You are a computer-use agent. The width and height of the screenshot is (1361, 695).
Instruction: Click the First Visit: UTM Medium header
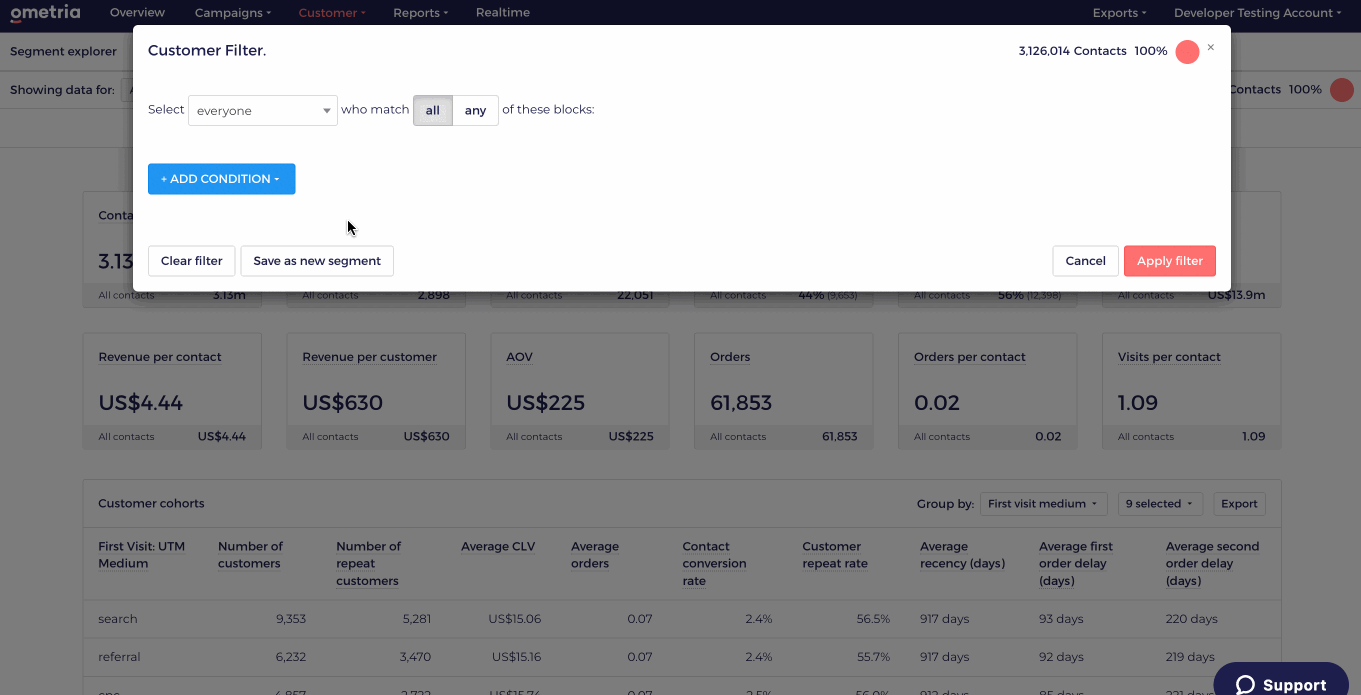(142, 555)
